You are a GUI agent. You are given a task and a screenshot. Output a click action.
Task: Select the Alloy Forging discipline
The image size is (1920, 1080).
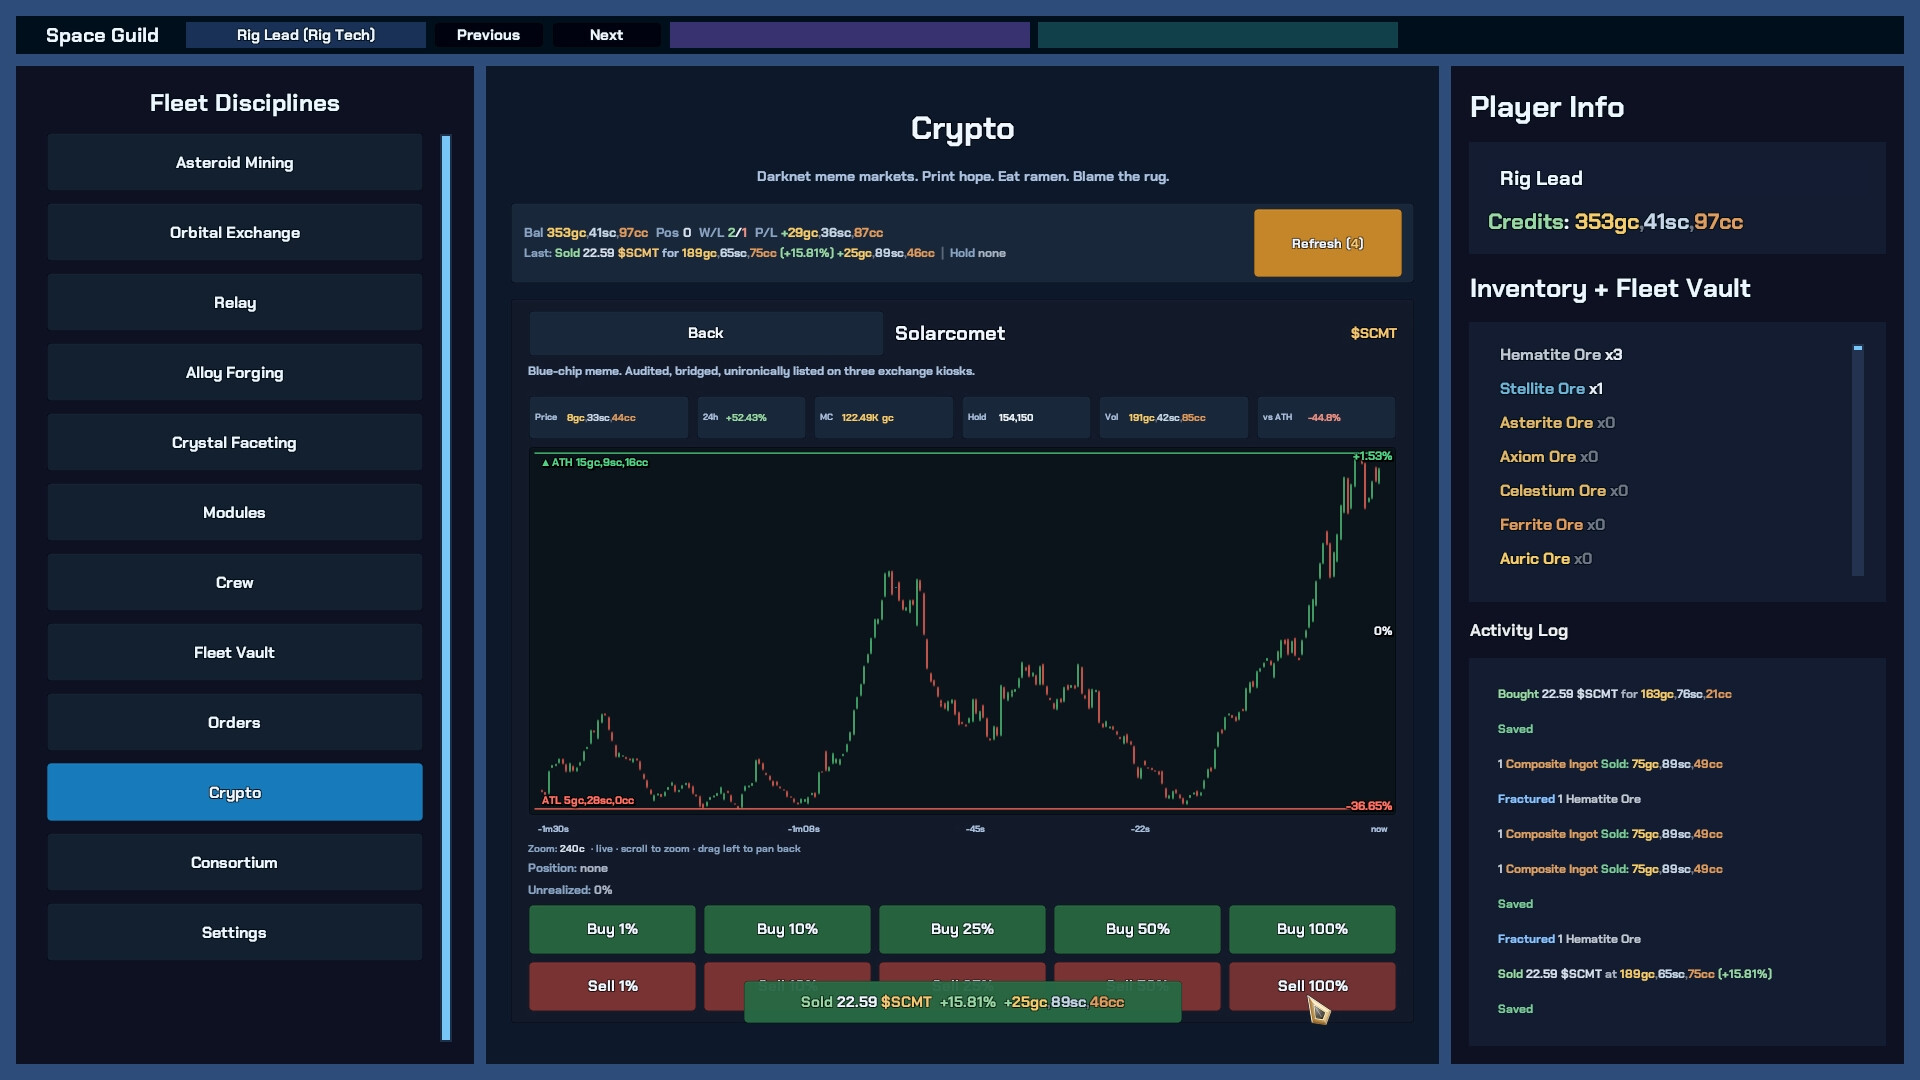[234, 372]
